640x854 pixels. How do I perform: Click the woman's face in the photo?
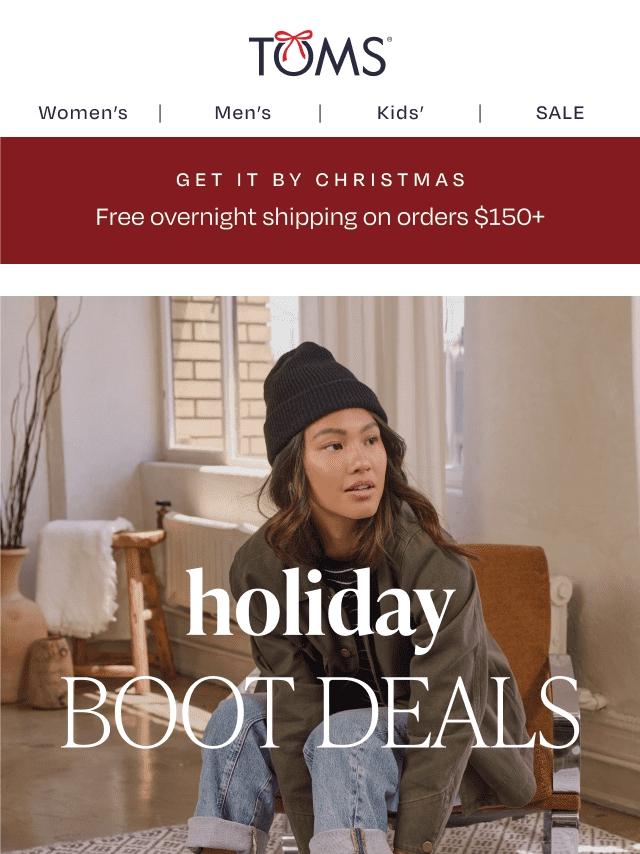point(344,469)
